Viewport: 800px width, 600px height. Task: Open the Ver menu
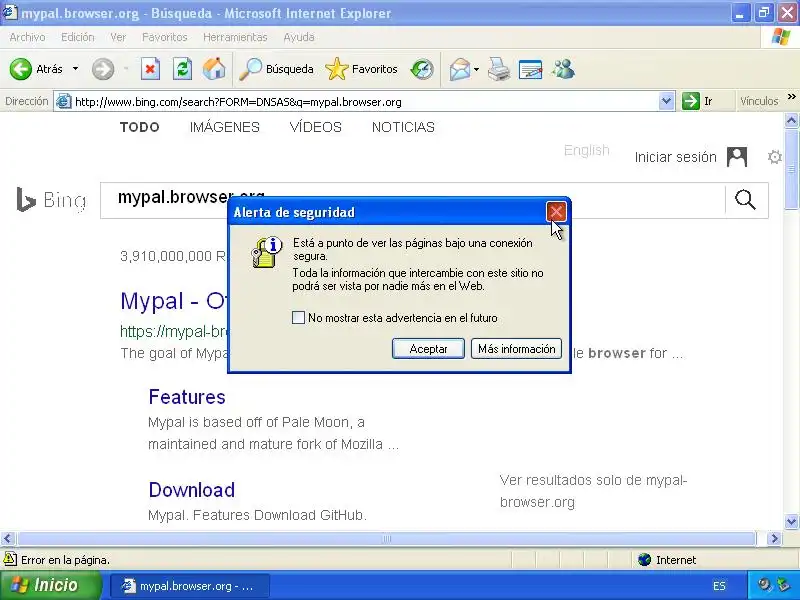pyautogui.click(x=118, y=37)
